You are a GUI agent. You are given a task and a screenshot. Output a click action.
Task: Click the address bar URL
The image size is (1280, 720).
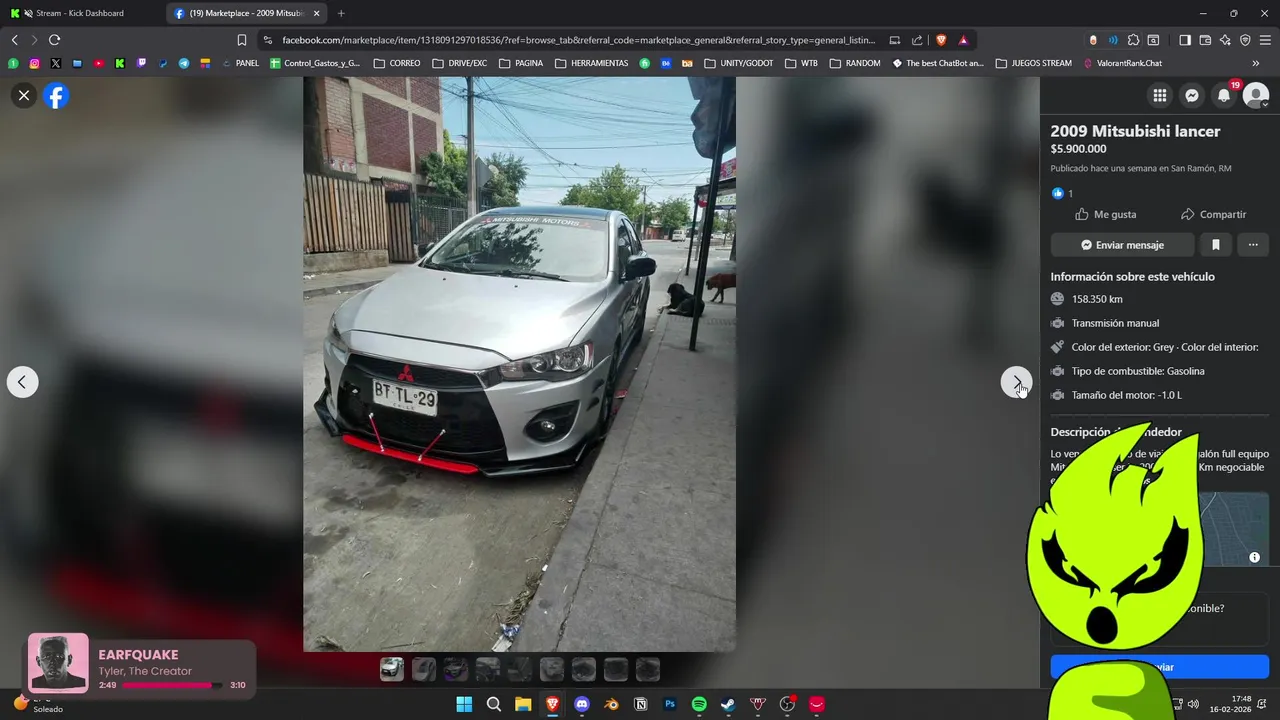point(578,40)
